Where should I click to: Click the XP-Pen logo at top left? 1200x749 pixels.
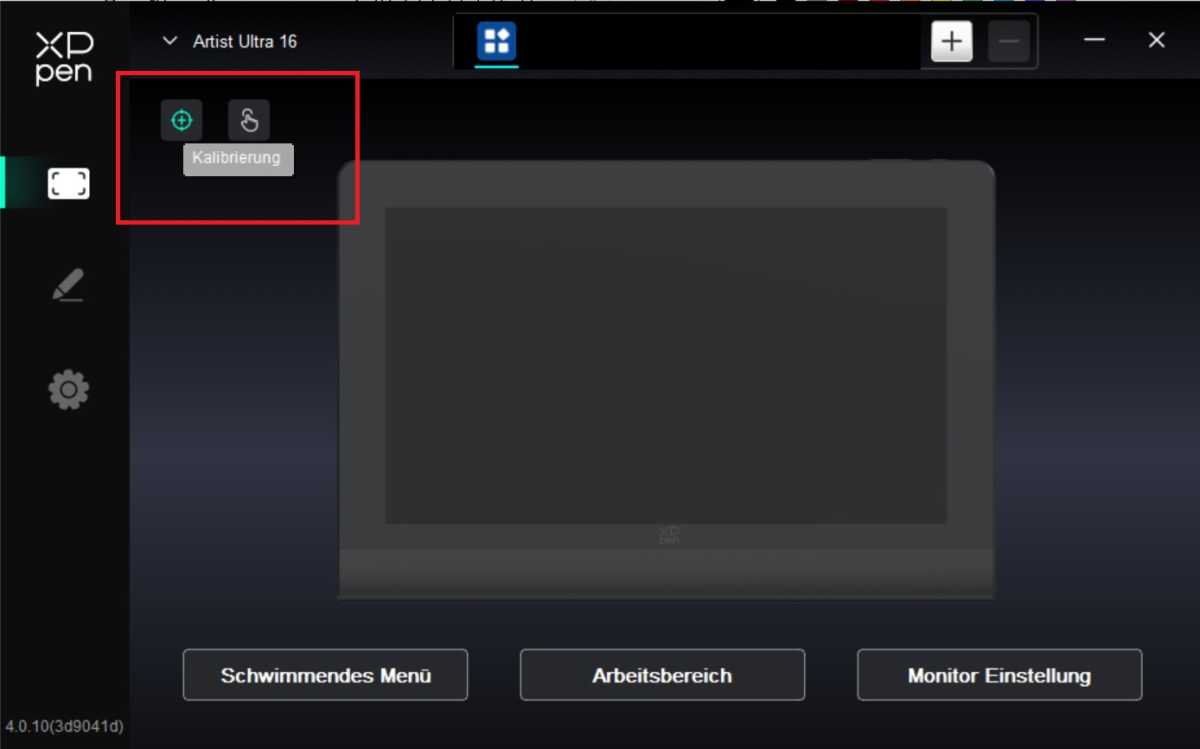(x=64, y=58)
